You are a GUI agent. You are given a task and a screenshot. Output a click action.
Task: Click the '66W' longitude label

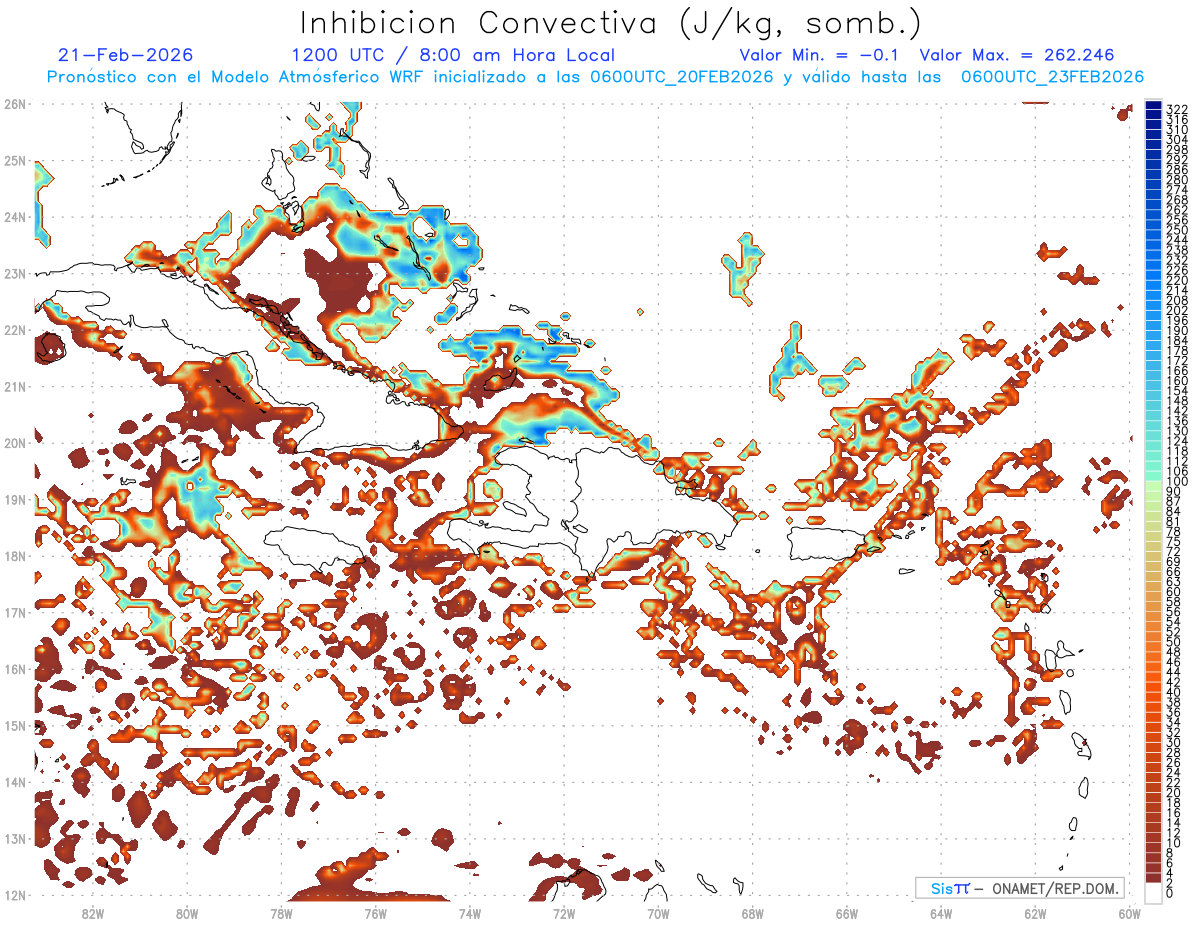tap(847, 913)
